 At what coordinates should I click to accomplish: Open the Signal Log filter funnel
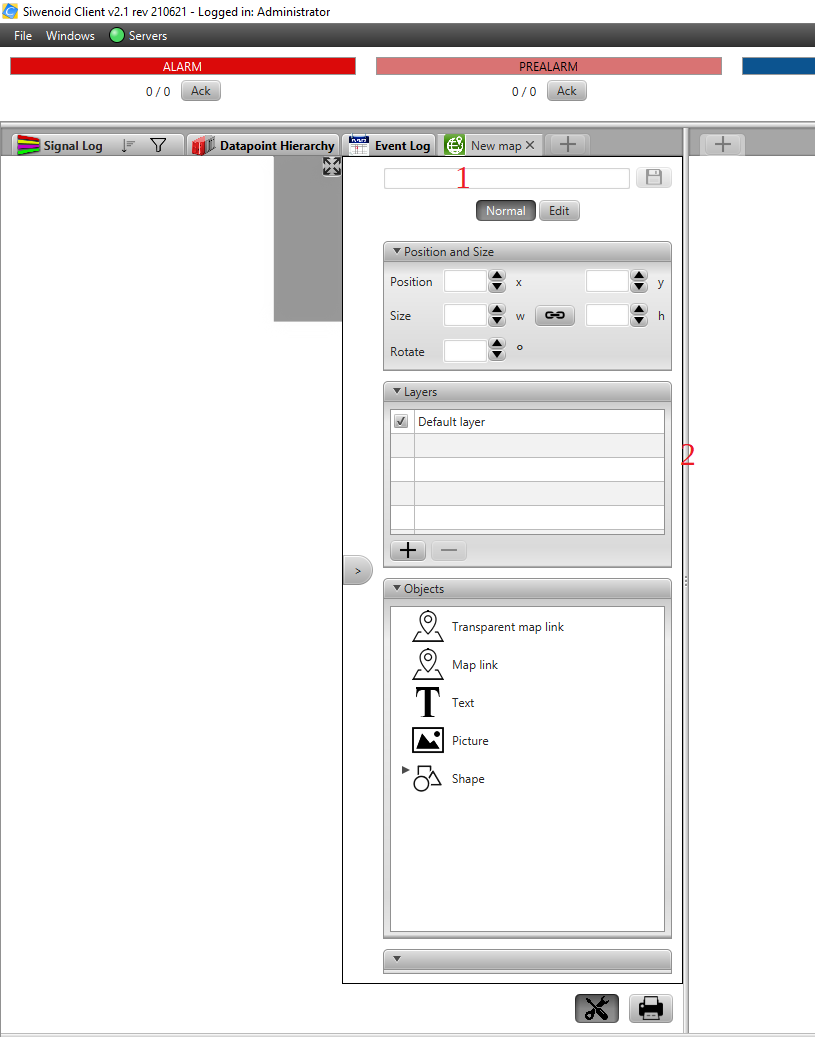(158, 145)
